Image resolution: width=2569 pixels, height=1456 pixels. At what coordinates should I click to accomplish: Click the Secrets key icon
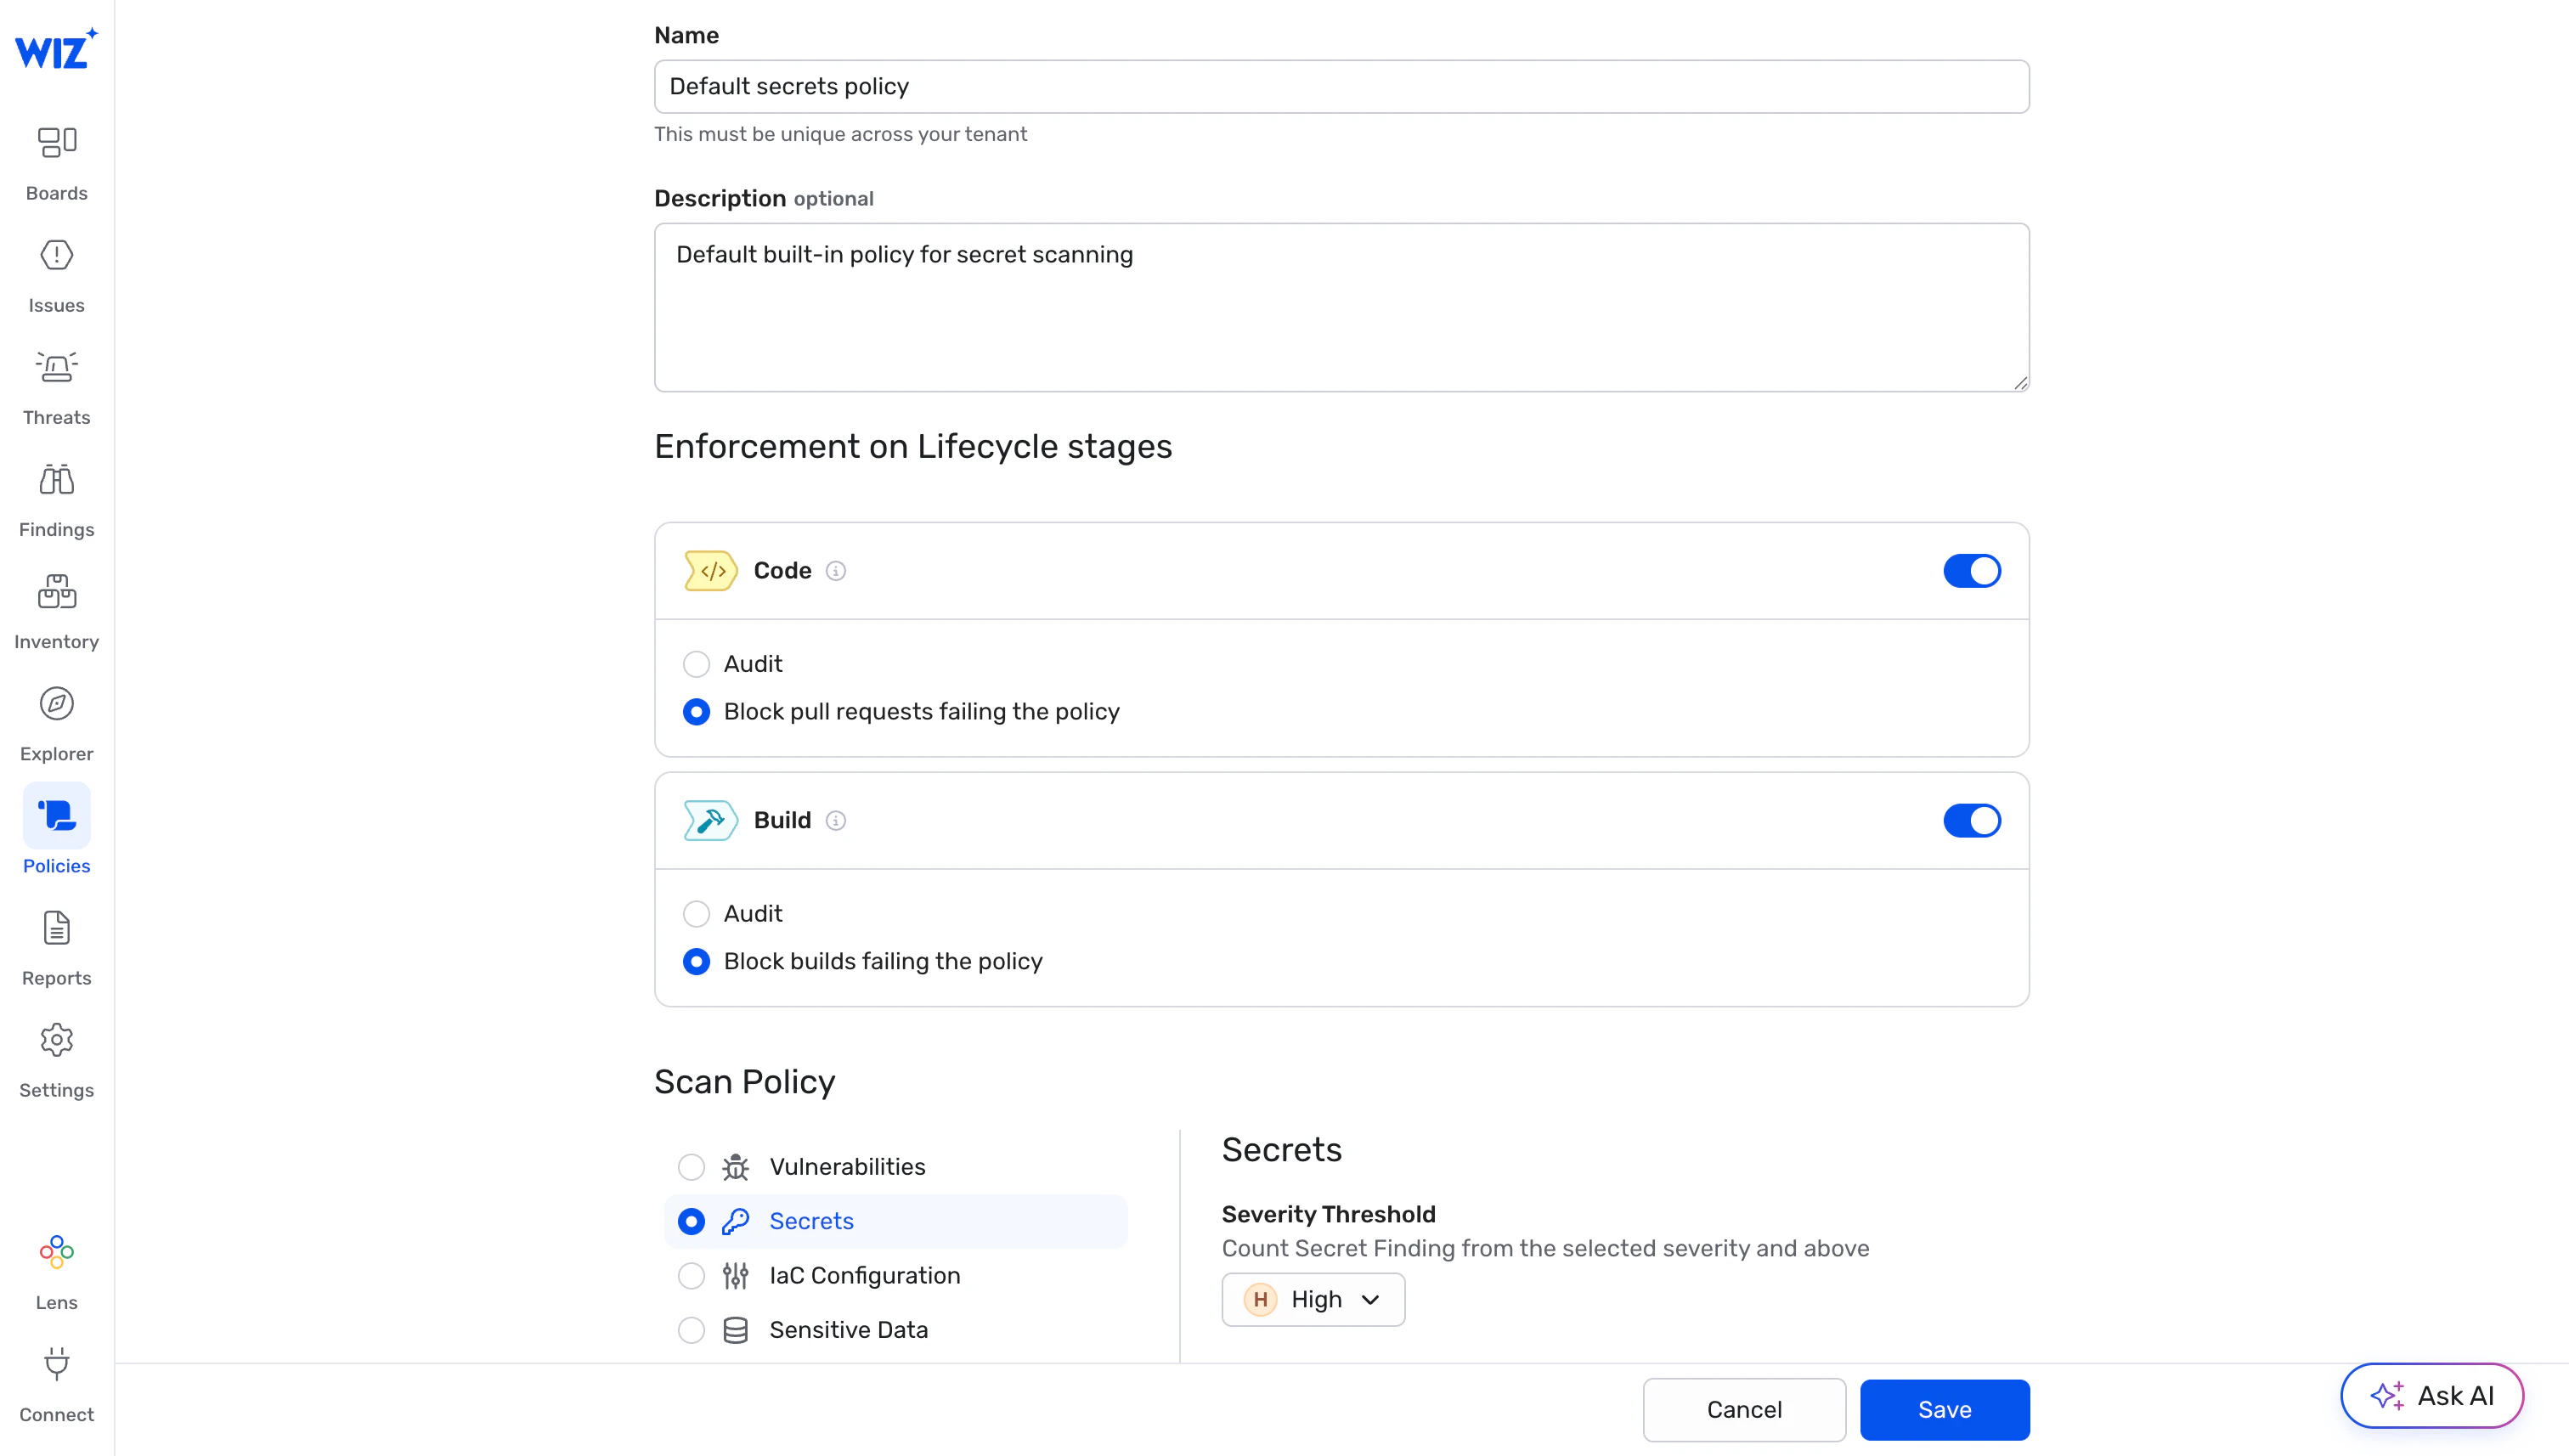pos(736,1221)
